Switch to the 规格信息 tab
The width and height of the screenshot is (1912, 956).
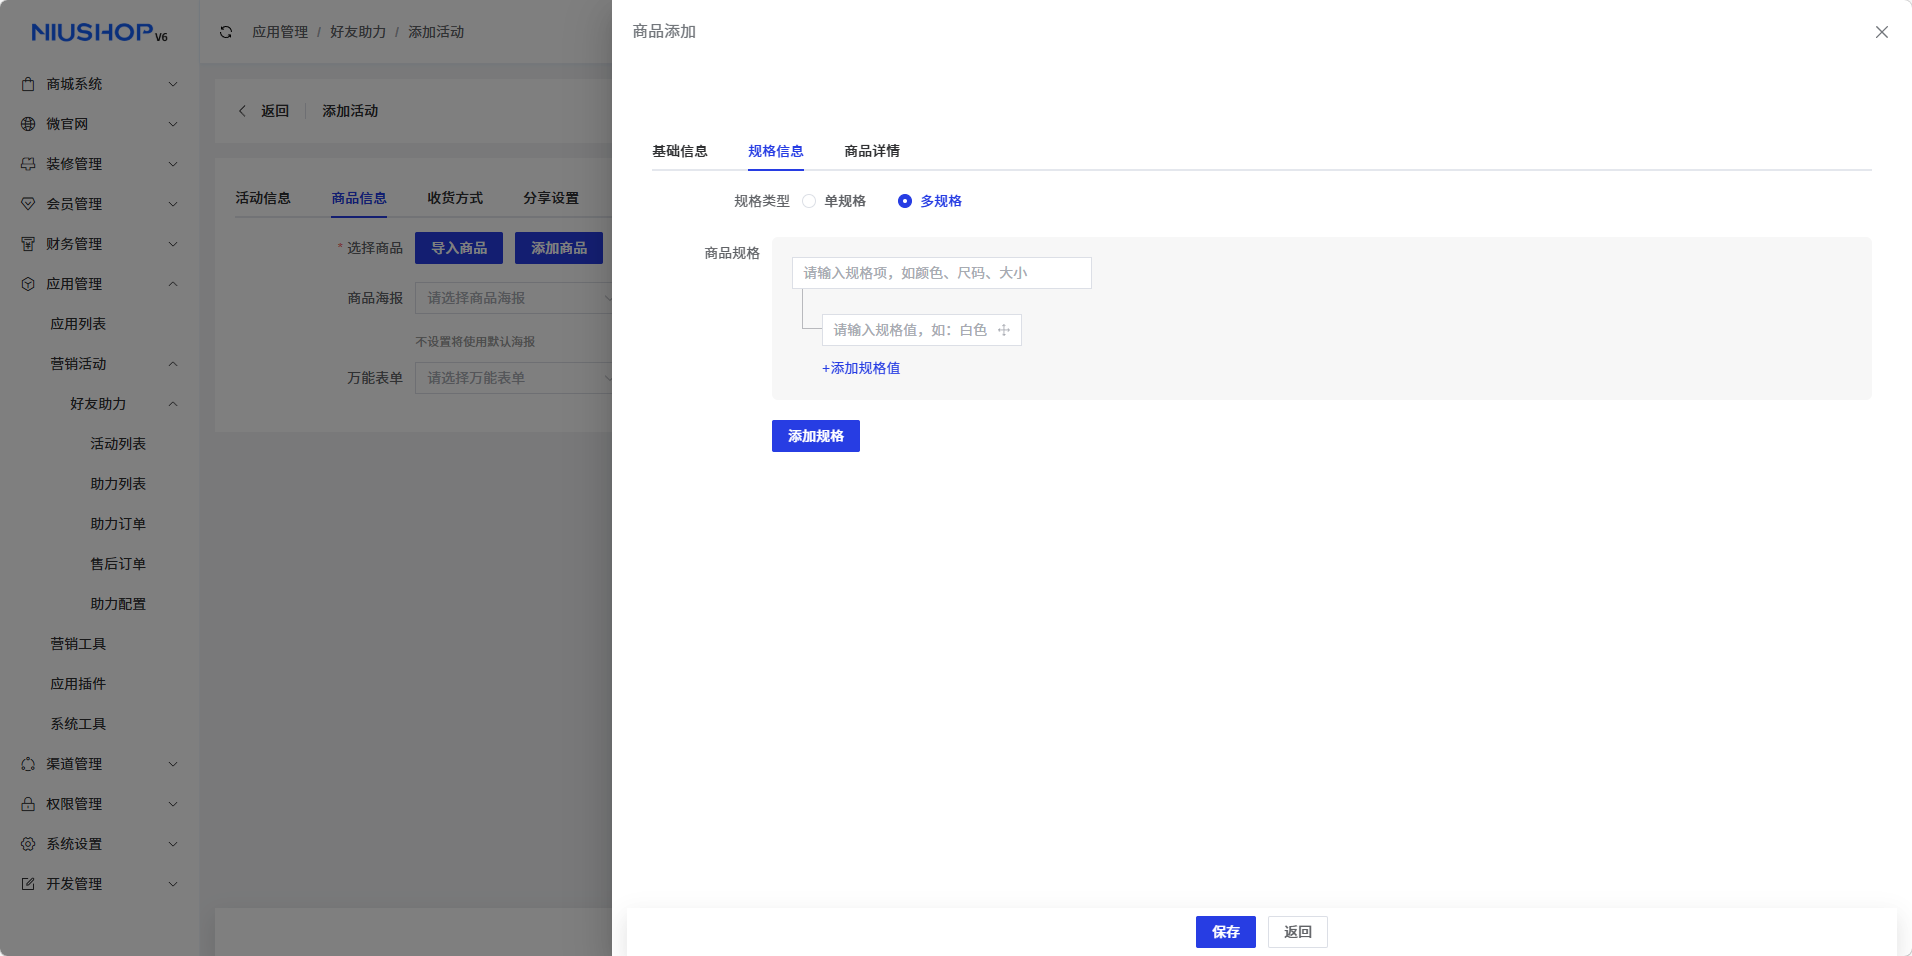coord(776,151)
